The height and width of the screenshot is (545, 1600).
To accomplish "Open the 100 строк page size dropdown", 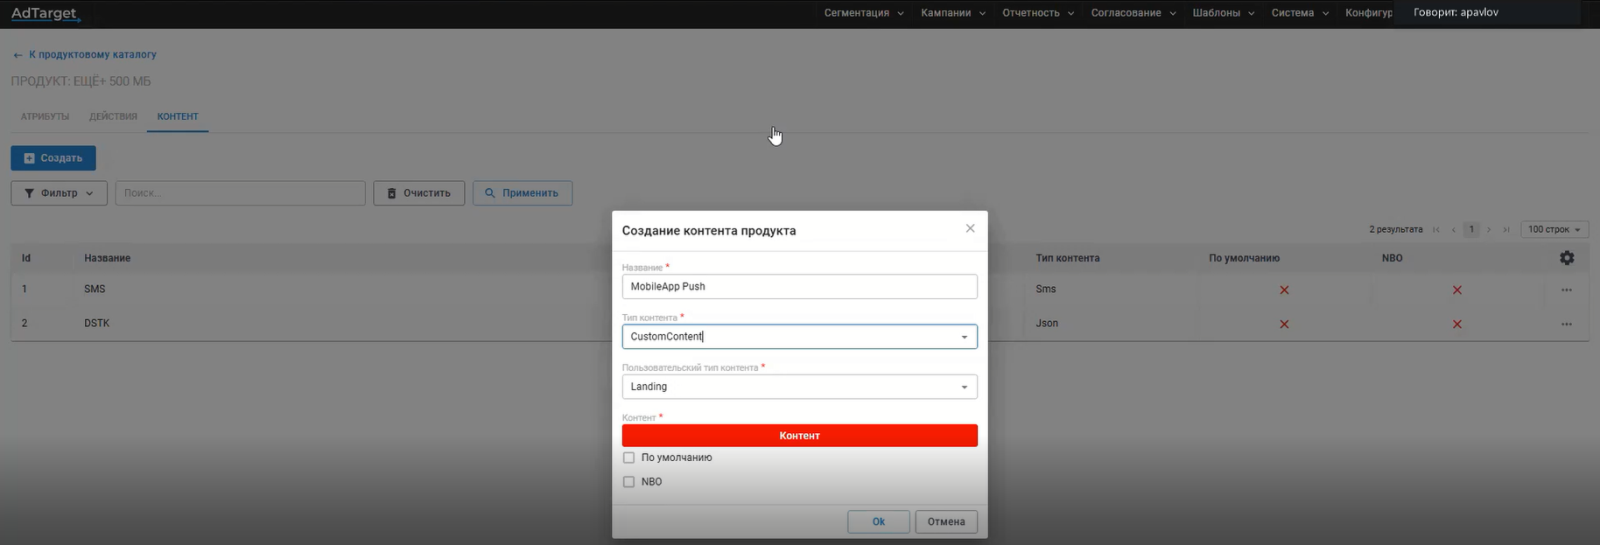I will pos(1553,230).
